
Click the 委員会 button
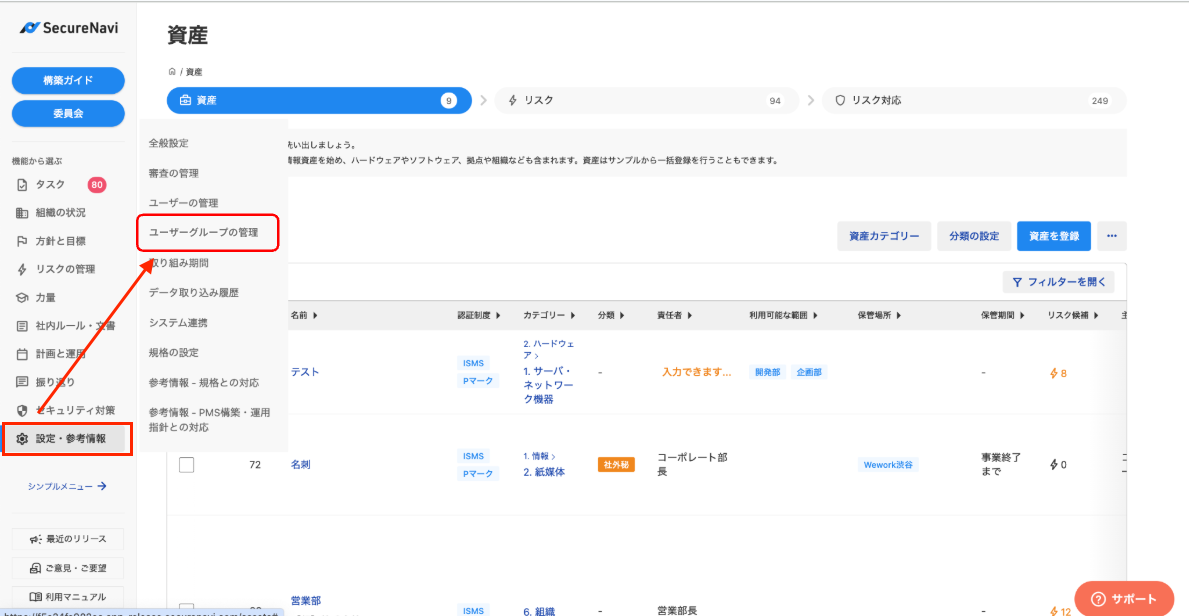pyautogui.click(x=68, y=114)
